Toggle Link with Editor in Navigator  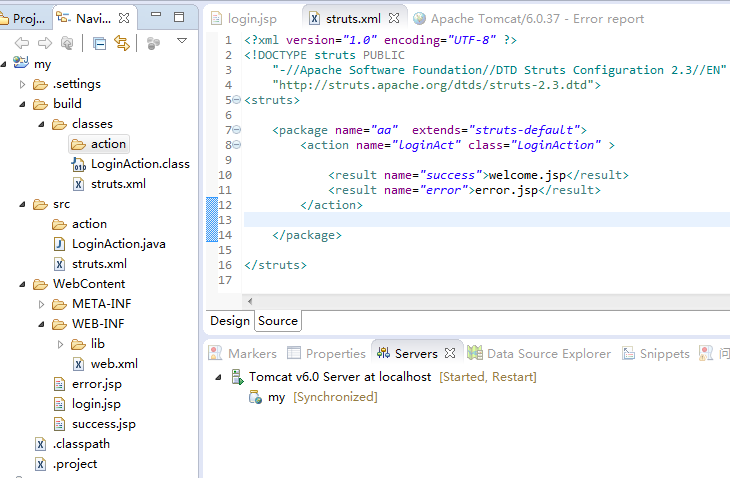pos(122,43)
